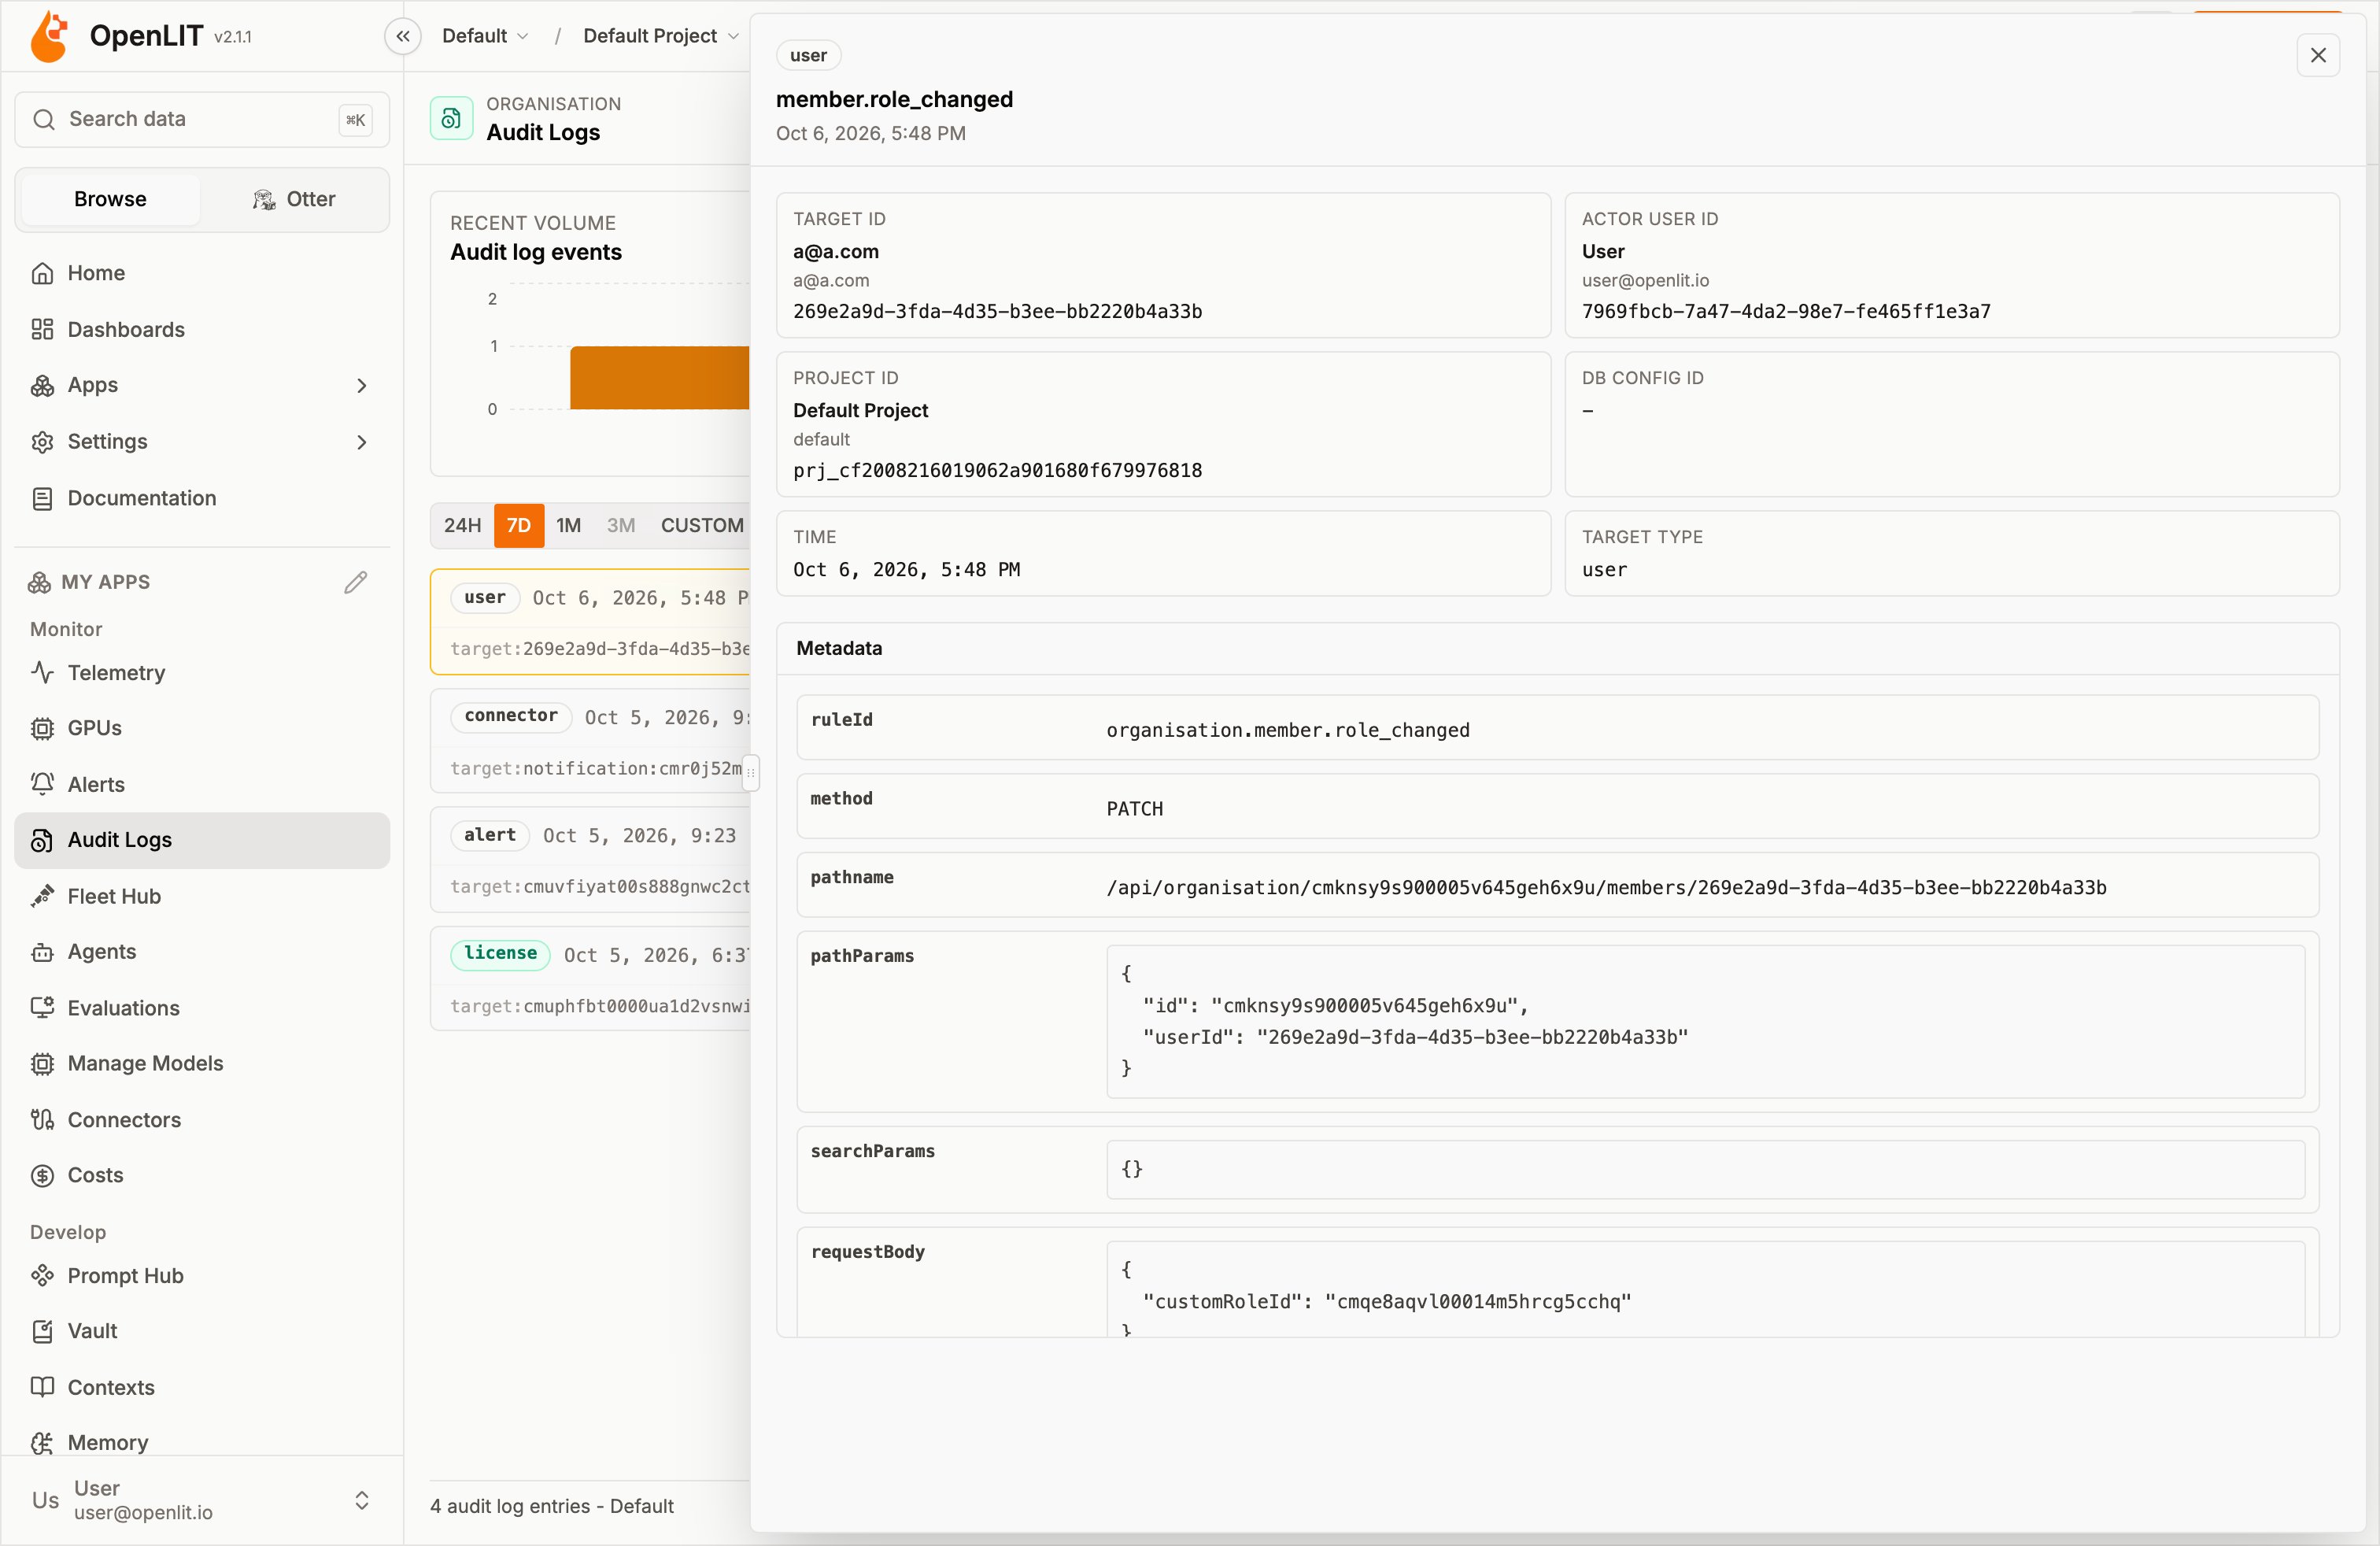Open Documentation link in sidebar
The width and height of the screenshot is (2380, 1546).
point(201,498)
